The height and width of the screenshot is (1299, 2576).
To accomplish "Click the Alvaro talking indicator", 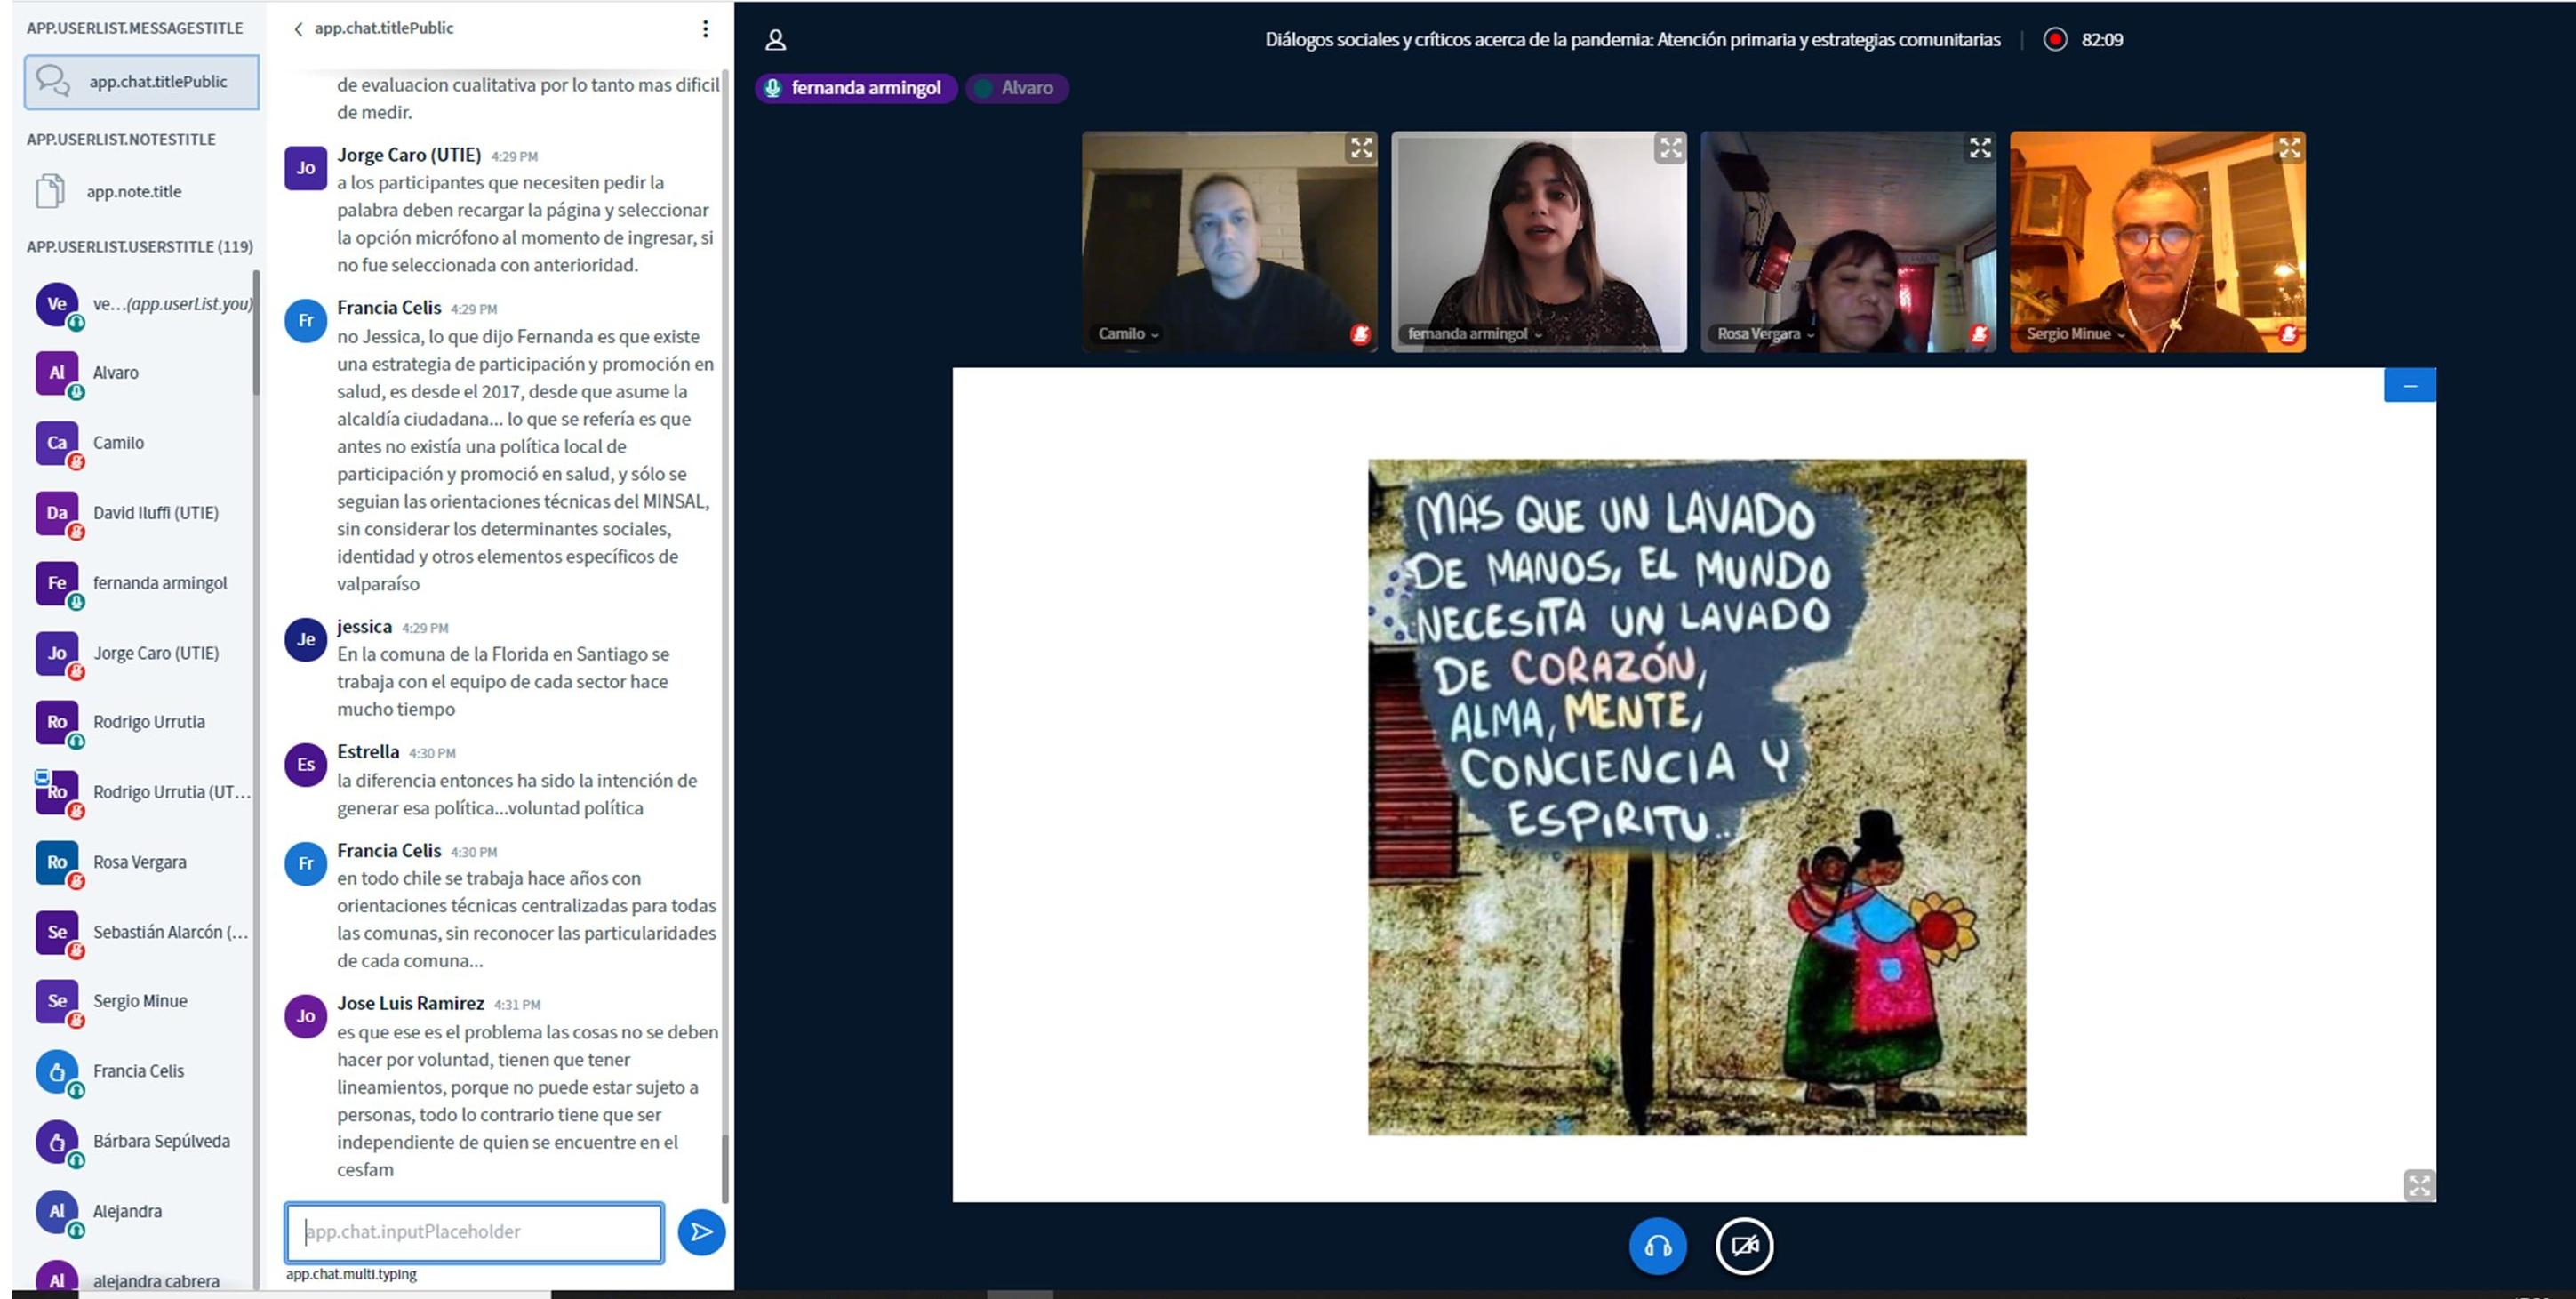I will pos(1016,88).
